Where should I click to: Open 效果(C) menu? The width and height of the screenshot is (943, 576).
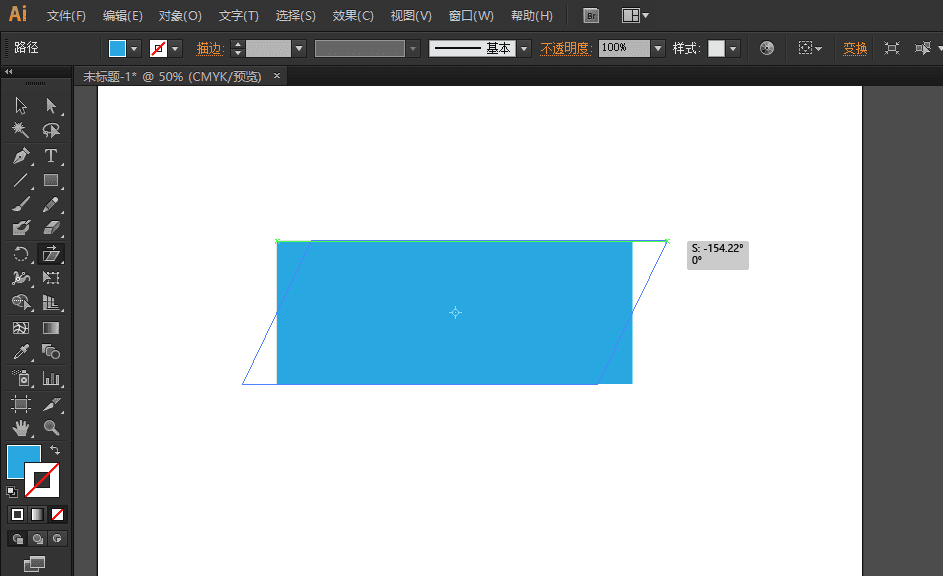pyautogui.click(x=353, y=16)
